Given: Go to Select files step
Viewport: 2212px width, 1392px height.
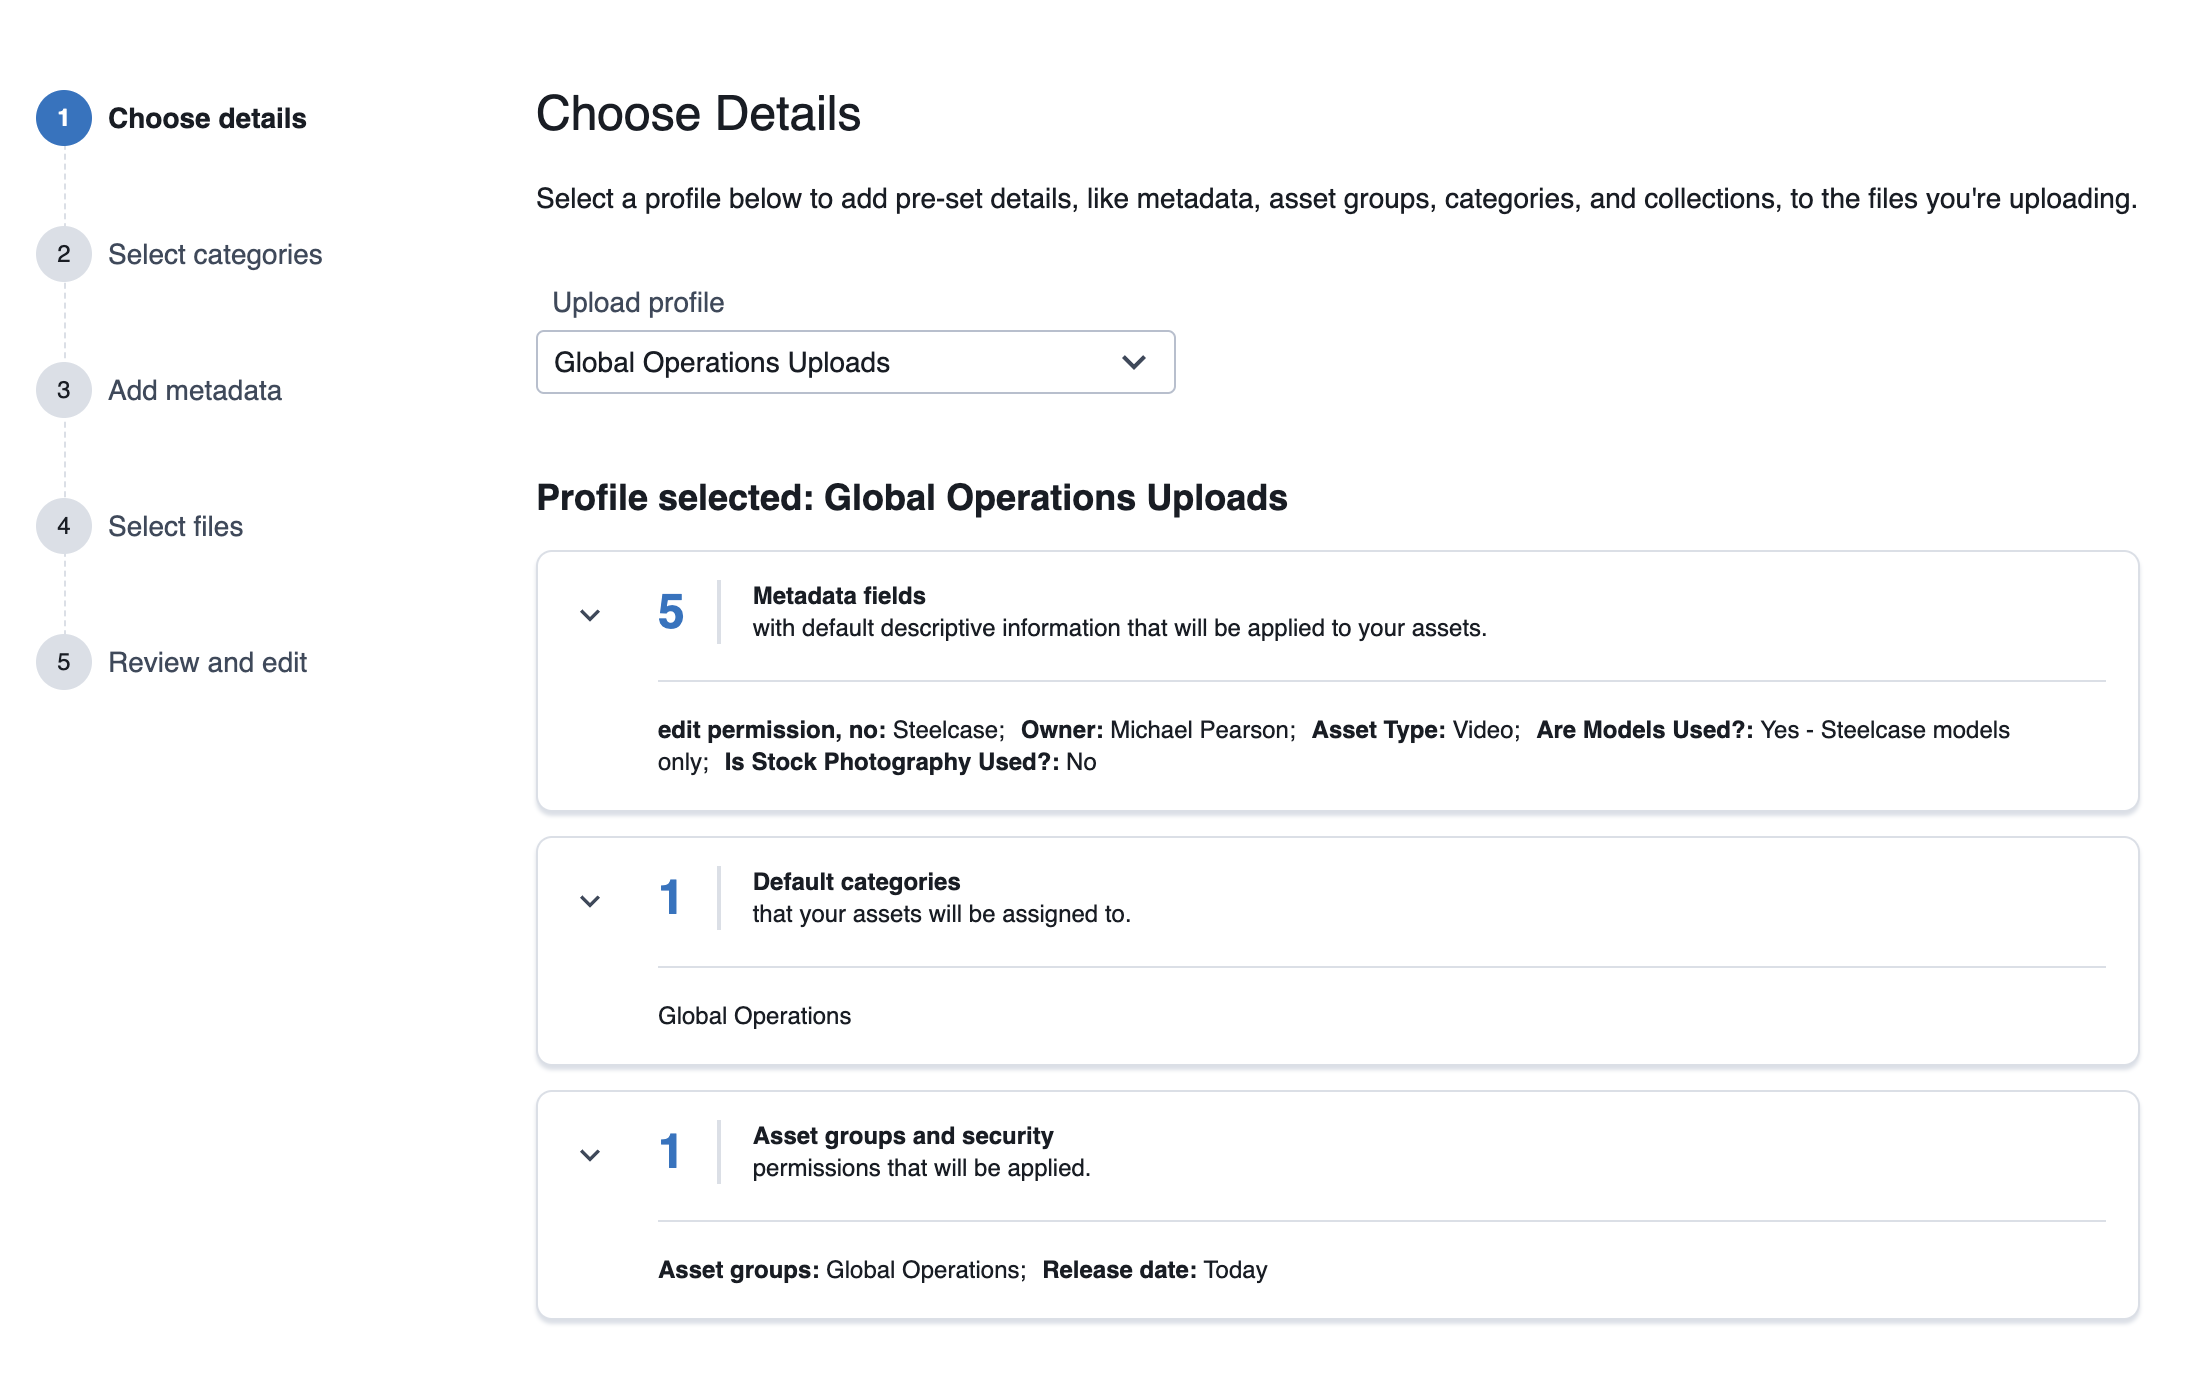Looking at the screenshot, I should (175, 527).
